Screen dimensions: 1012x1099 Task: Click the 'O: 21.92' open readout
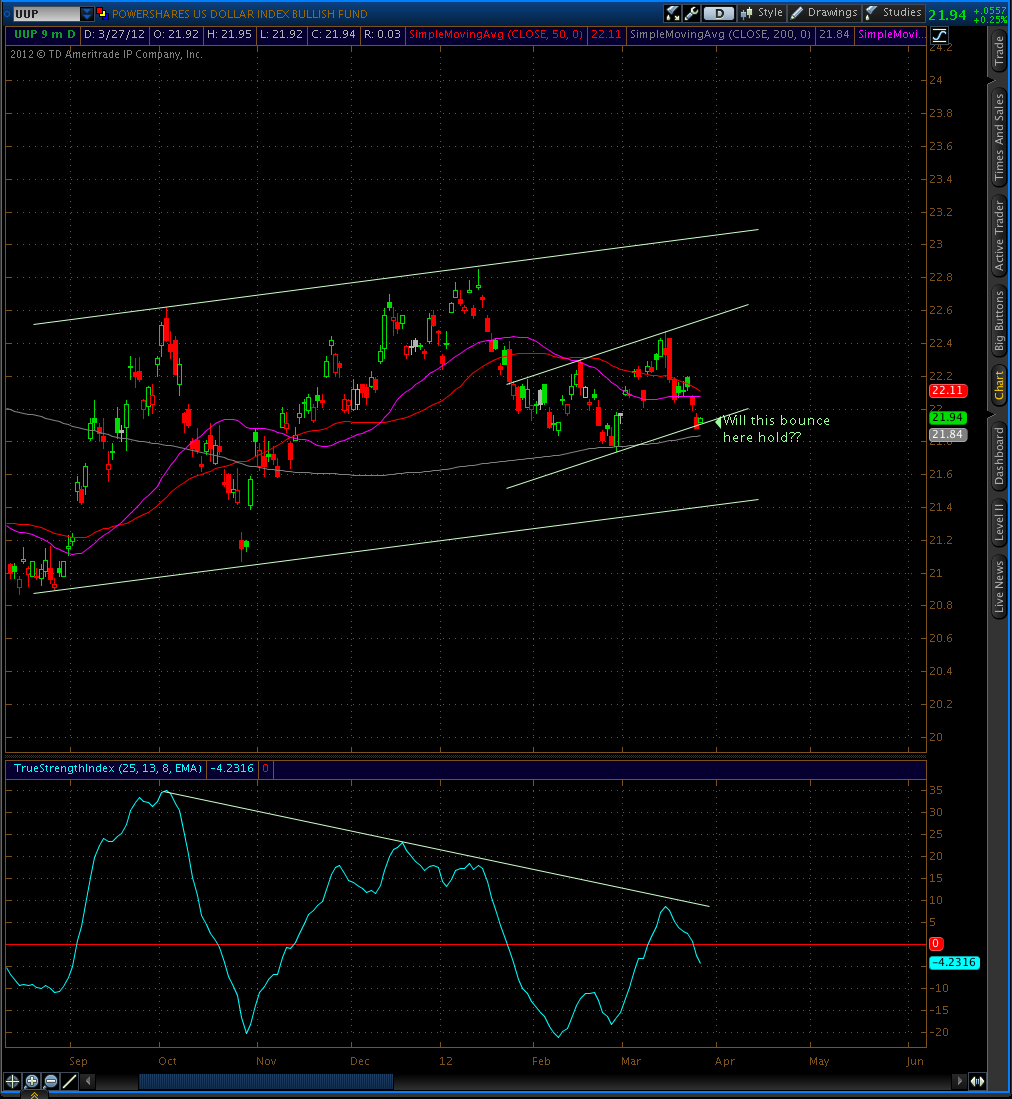click(x=176, y=34)
